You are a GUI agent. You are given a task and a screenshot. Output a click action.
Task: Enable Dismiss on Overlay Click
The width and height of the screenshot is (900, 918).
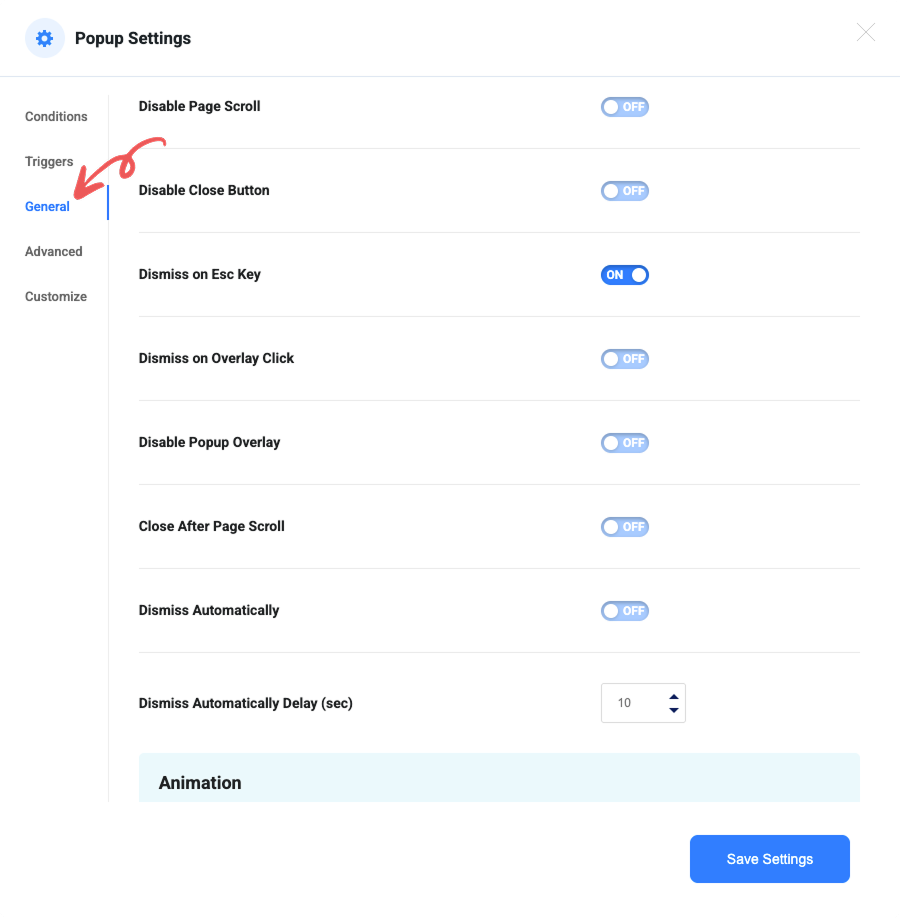(624, 359)
